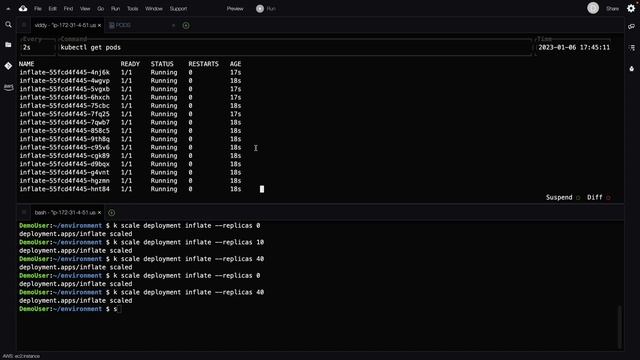The image size is (640, 360).
Task: Open the Environment folder panel icon
Action: (8, 44)
